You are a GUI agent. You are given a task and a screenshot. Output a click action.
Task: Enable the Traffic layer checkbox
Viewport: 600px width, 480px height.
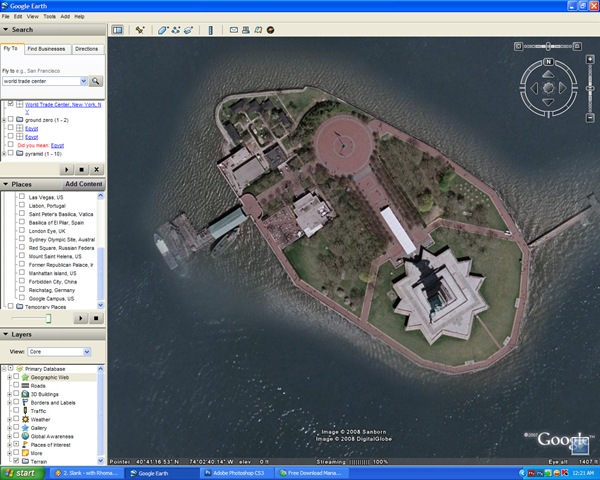point(16,410)
